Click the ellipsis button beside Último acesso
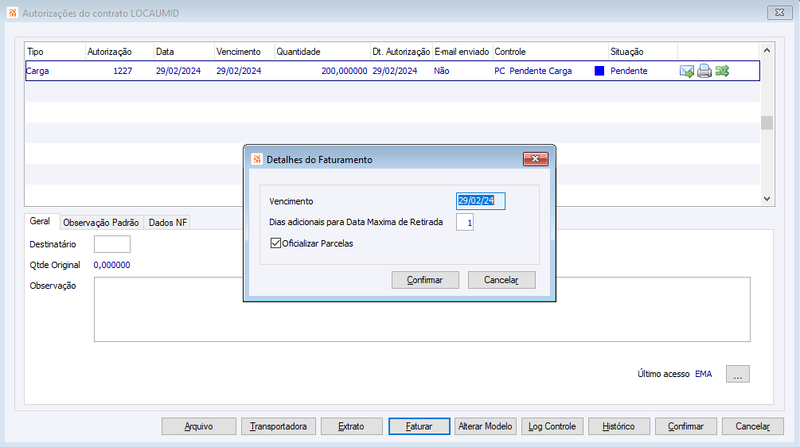 [738, 374]
